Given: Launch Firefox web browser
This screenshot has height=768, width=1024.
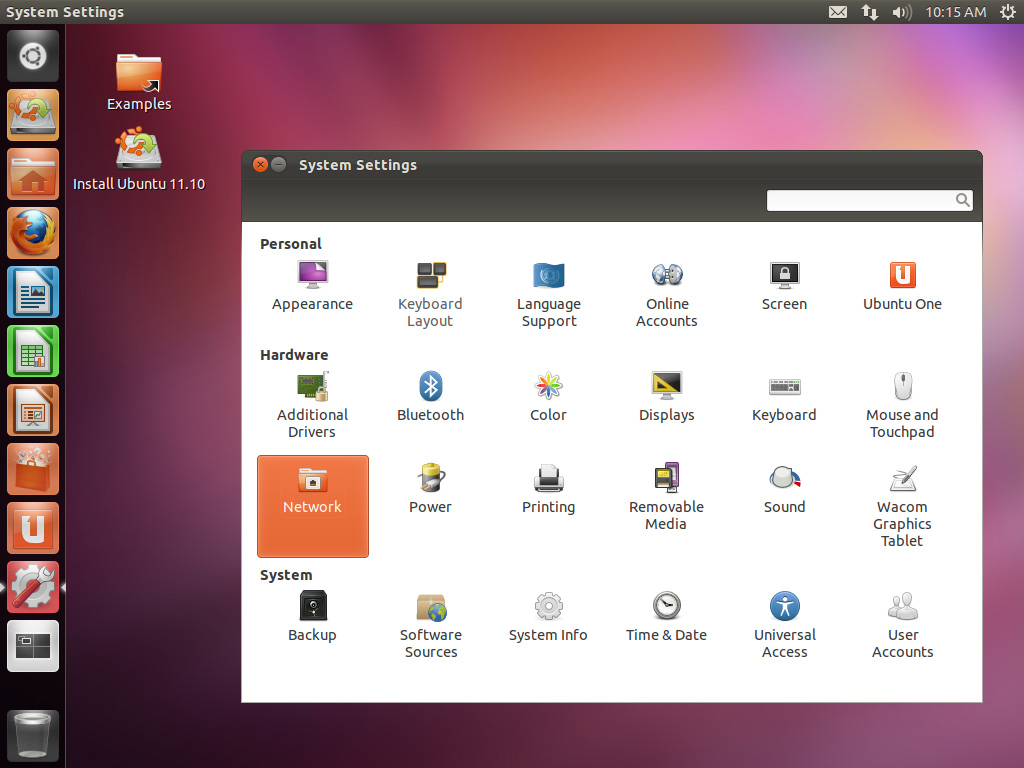Looking at the screenshot, I should tap(33, 233).
